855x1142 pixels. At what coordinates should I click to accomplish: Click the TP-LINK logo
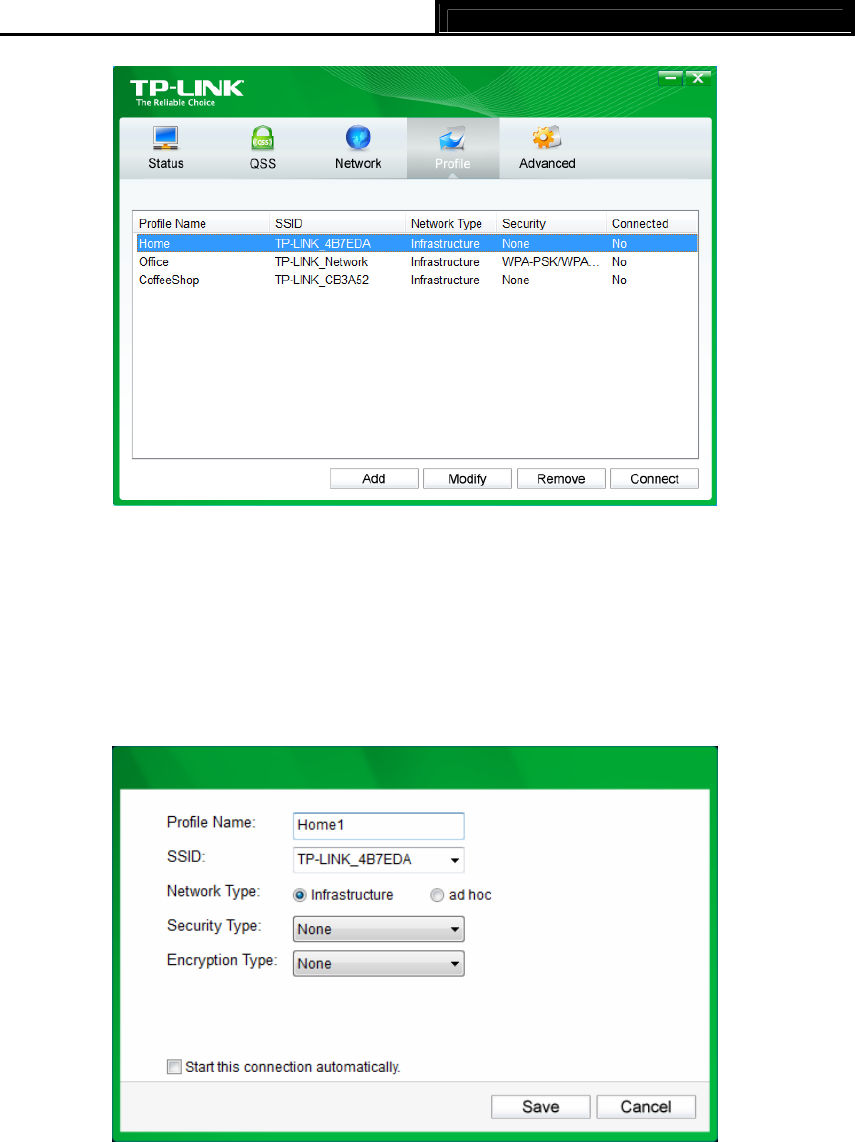pos(186,92)
